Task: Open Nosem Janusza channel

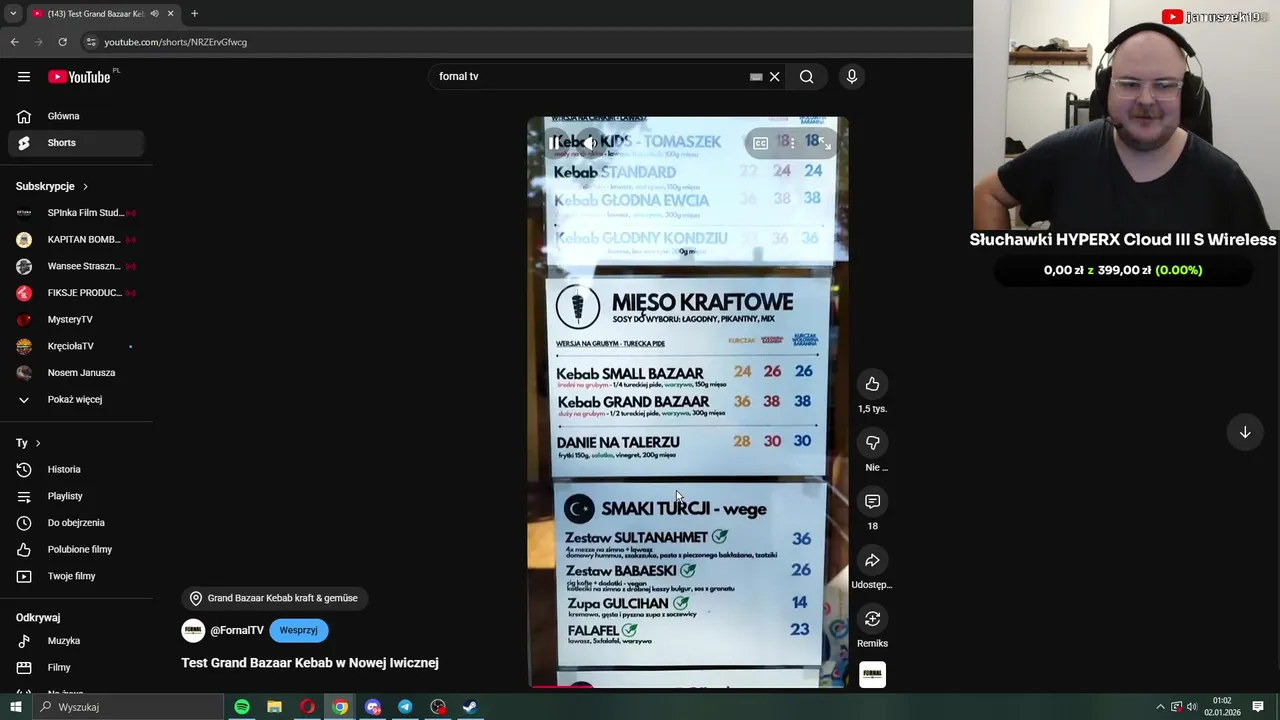Action: (x=76, y=373)
